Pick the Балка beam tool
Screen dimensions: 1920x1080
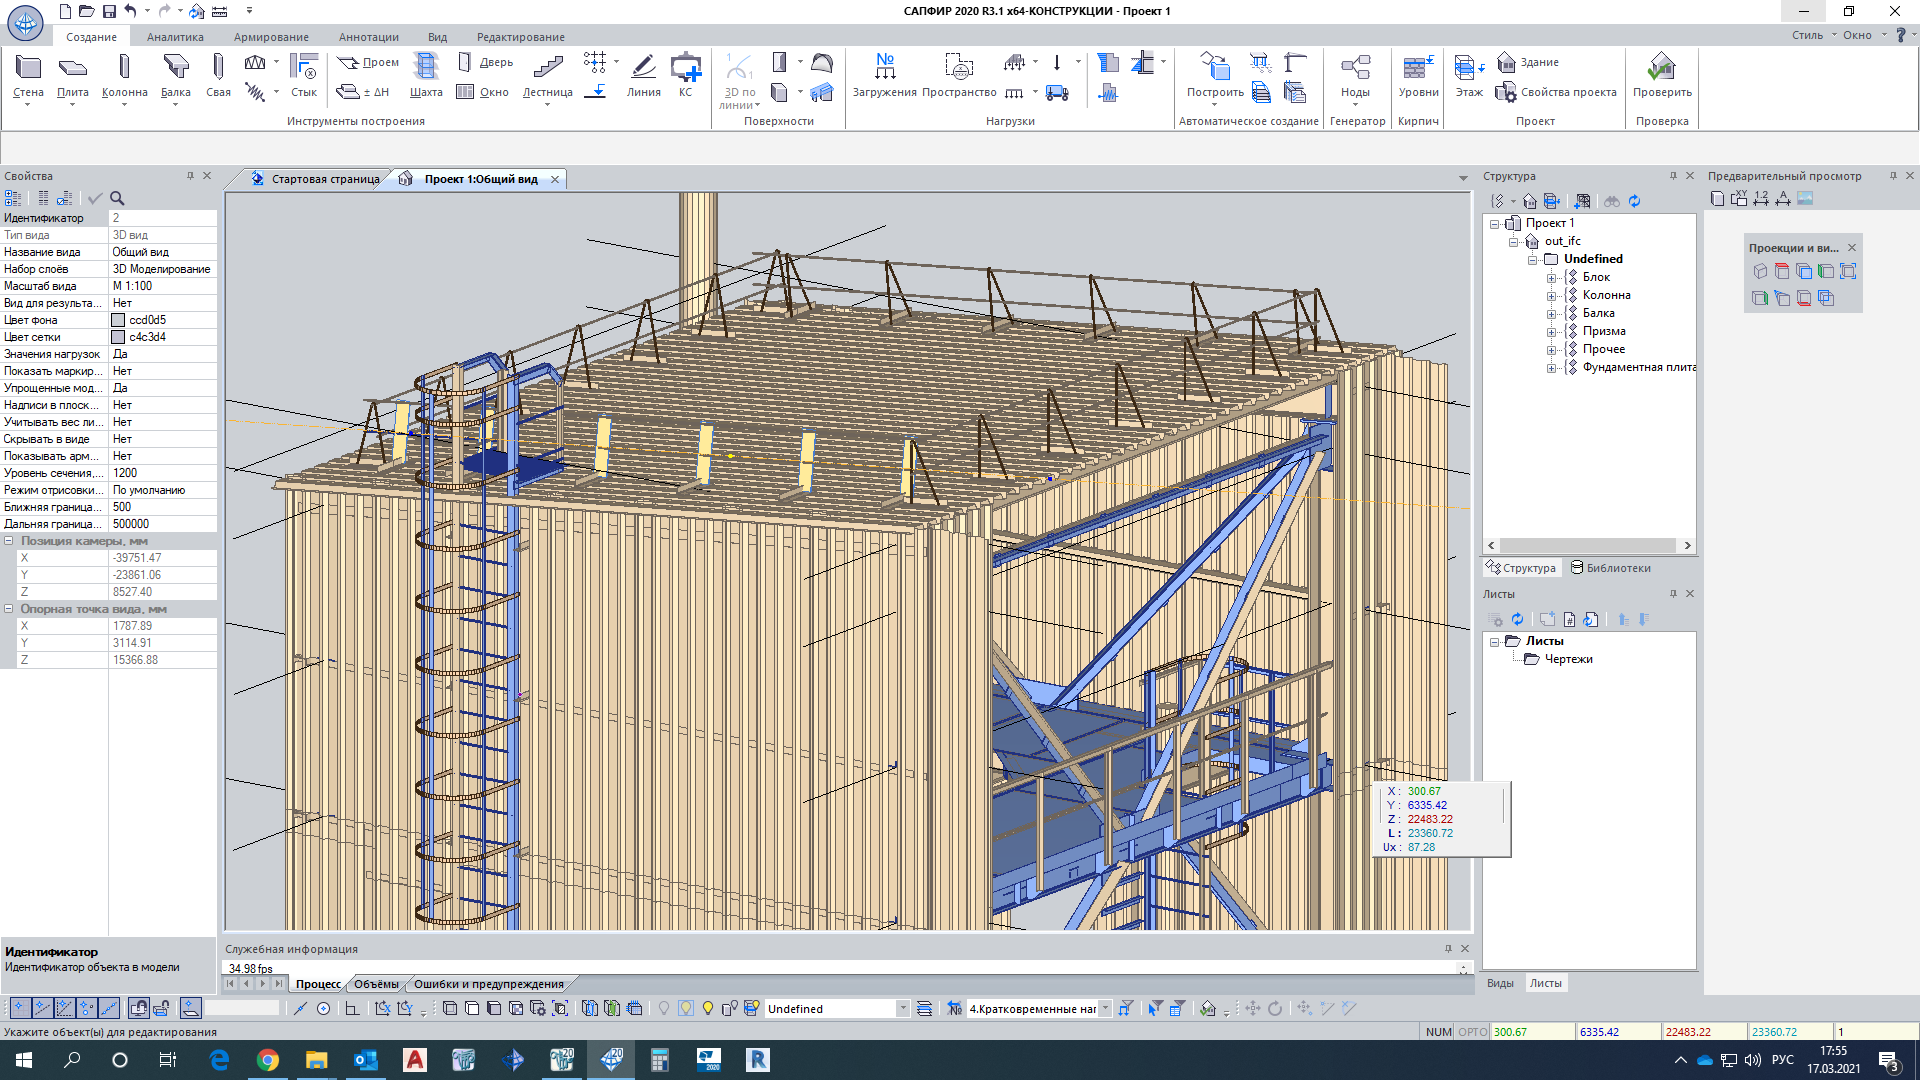175,76
